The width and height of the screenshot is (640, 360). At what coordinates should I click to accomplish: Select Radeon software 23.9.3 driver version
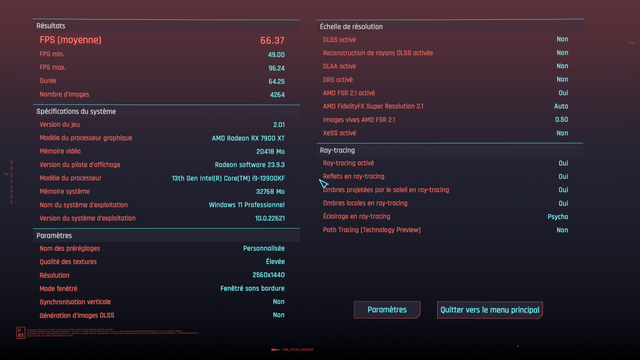point(250,165)
